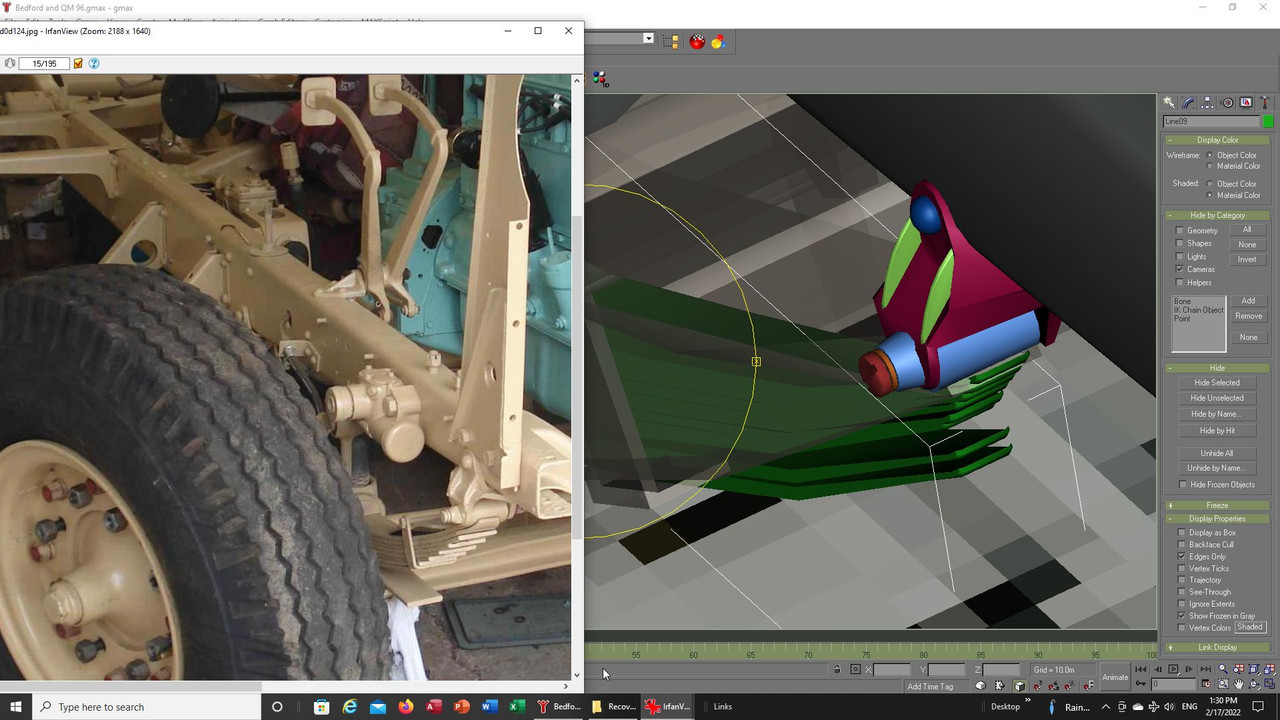Screen dimensions: 1280x720
Task: Toggle the Geometry hide checkbox
Action: (1180, 231)
